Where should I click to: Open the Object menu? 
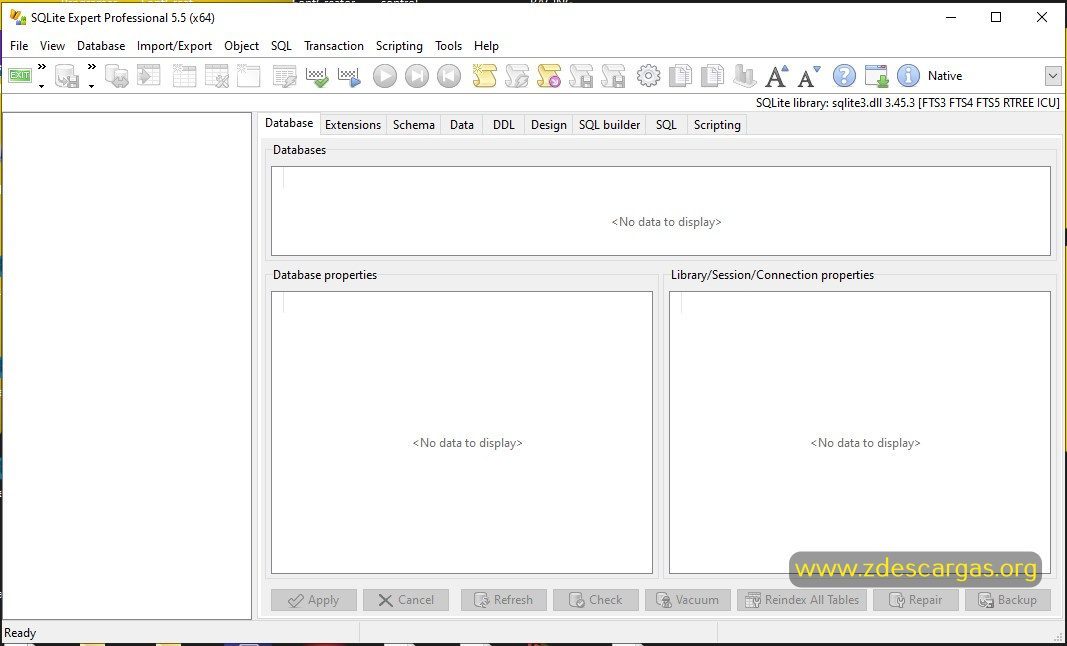pyautogui.click(x=242, y=46)
